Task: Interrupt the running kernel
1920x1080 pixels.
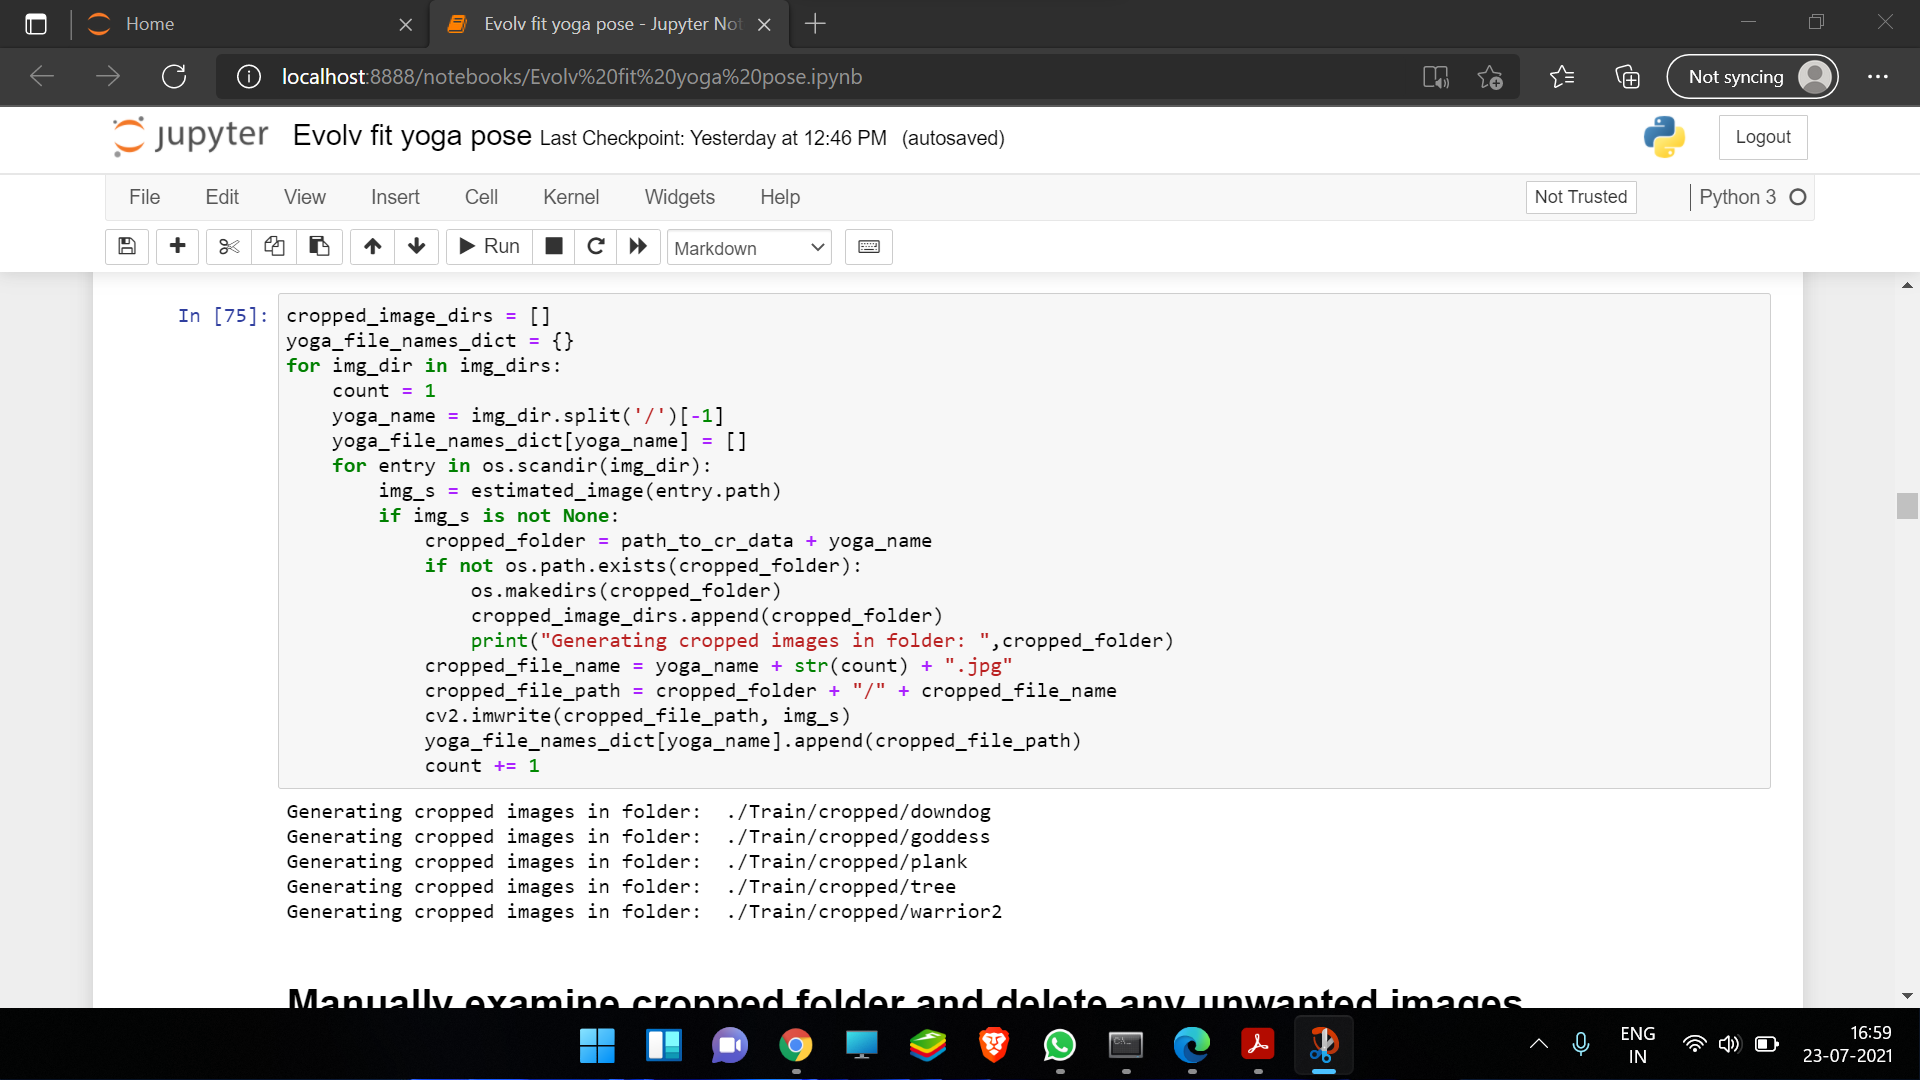Action: 553,246
